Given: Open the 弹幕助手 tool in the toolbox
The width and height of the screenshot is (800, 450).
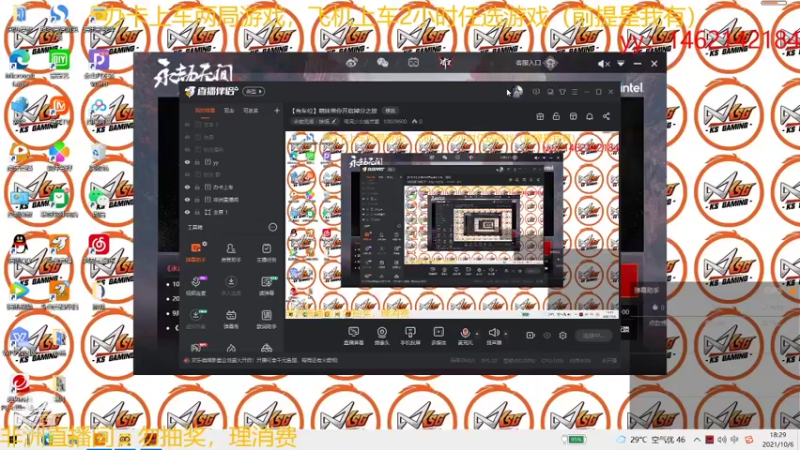Looking at the screenshot, I should (x=195, y=252).
